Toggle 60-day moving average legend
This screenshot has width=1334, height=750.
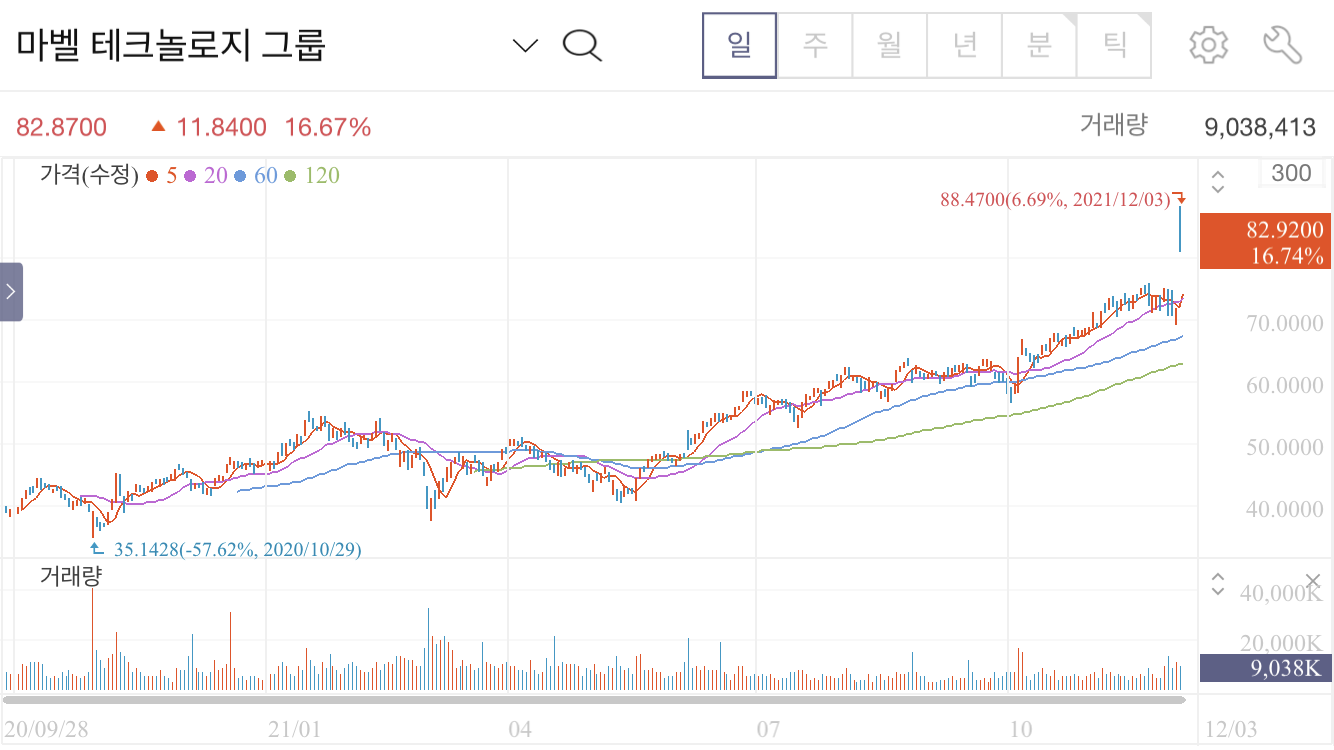click(x=256, y=176)
